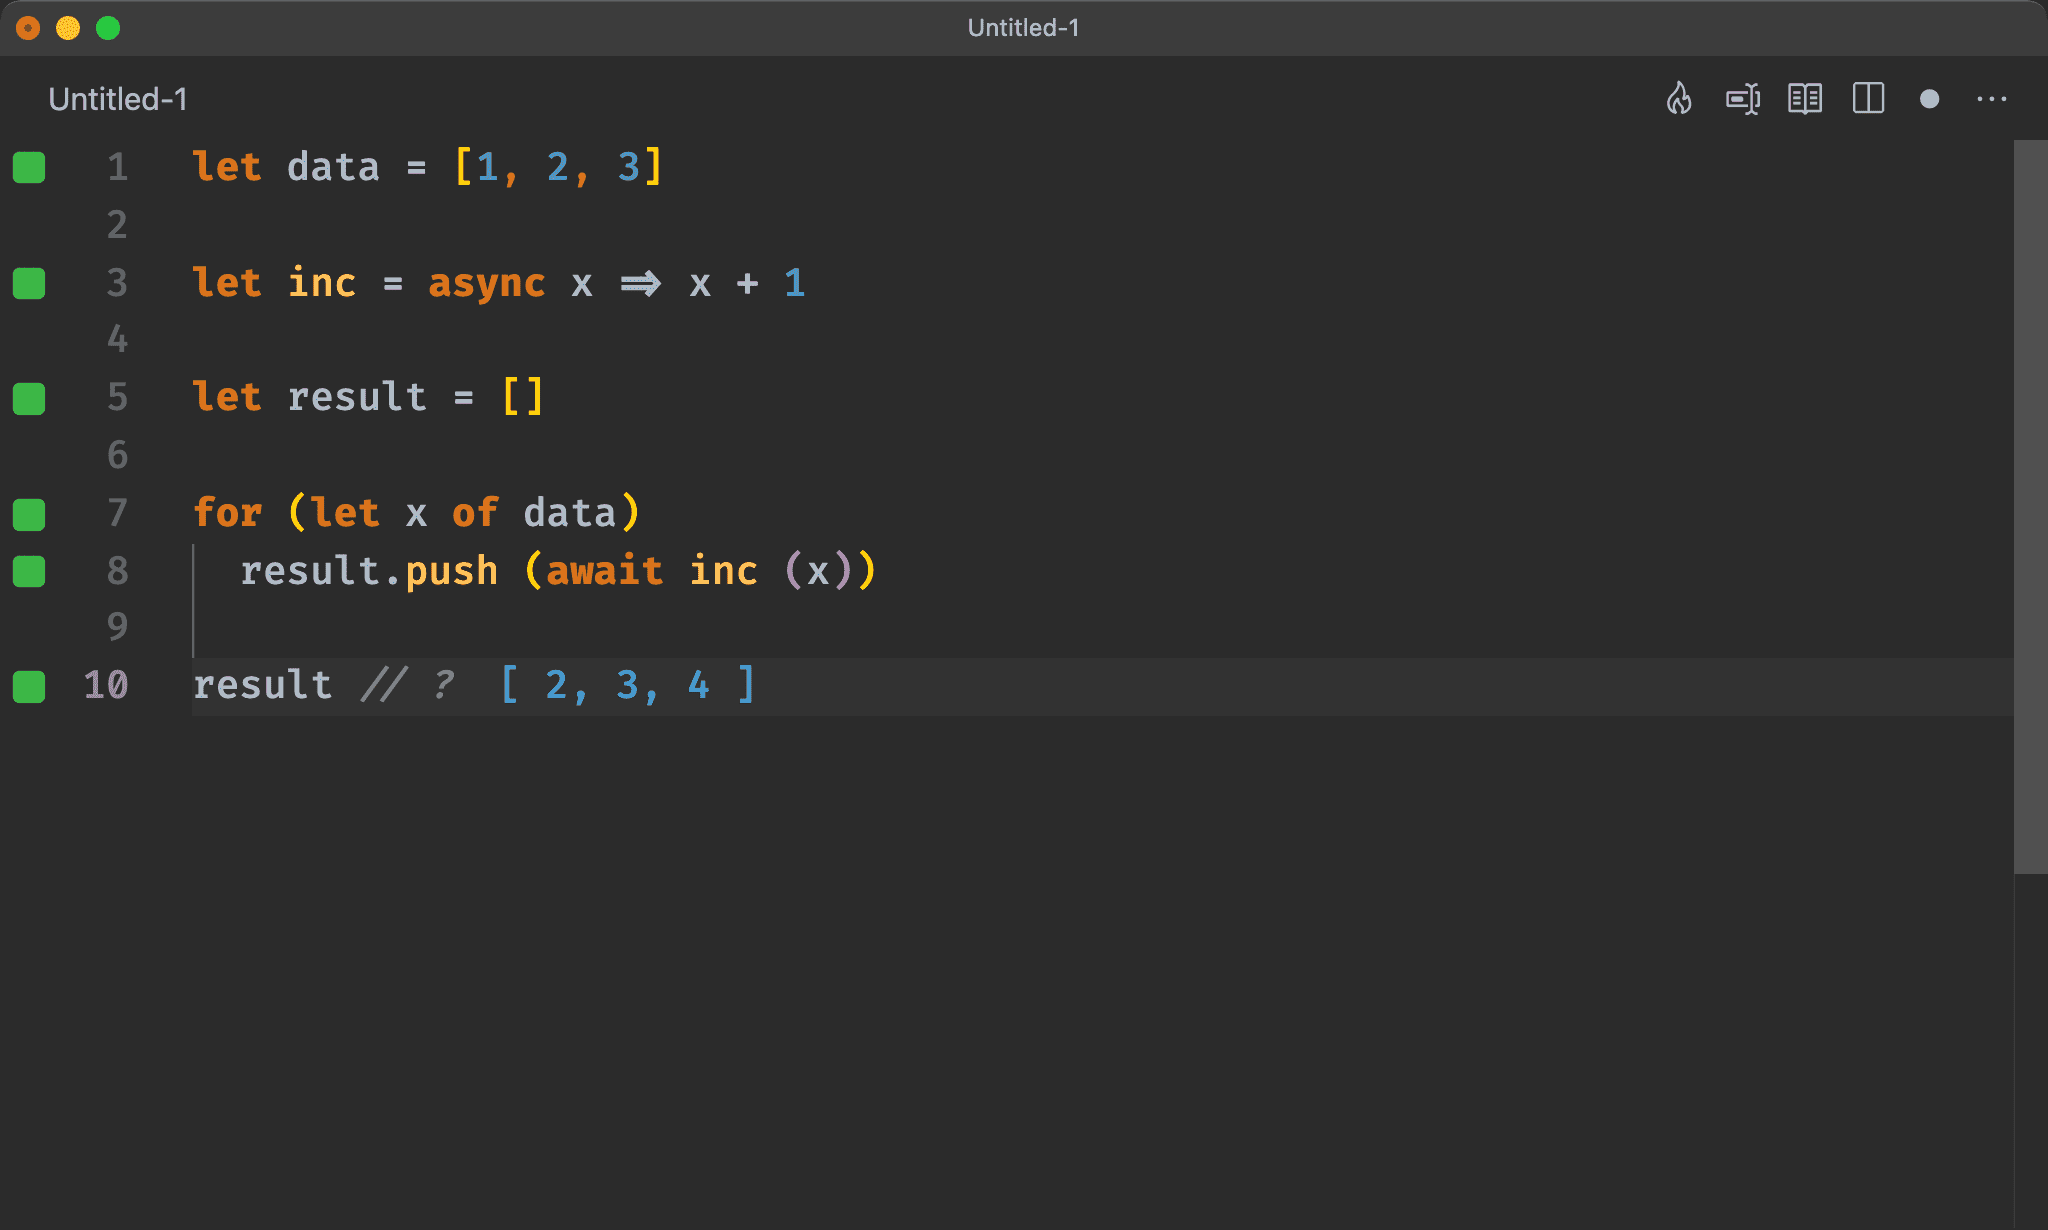Click the Untitled-1 window title text
This screenshot has height=1230, width=2048.
point(1023,28)
